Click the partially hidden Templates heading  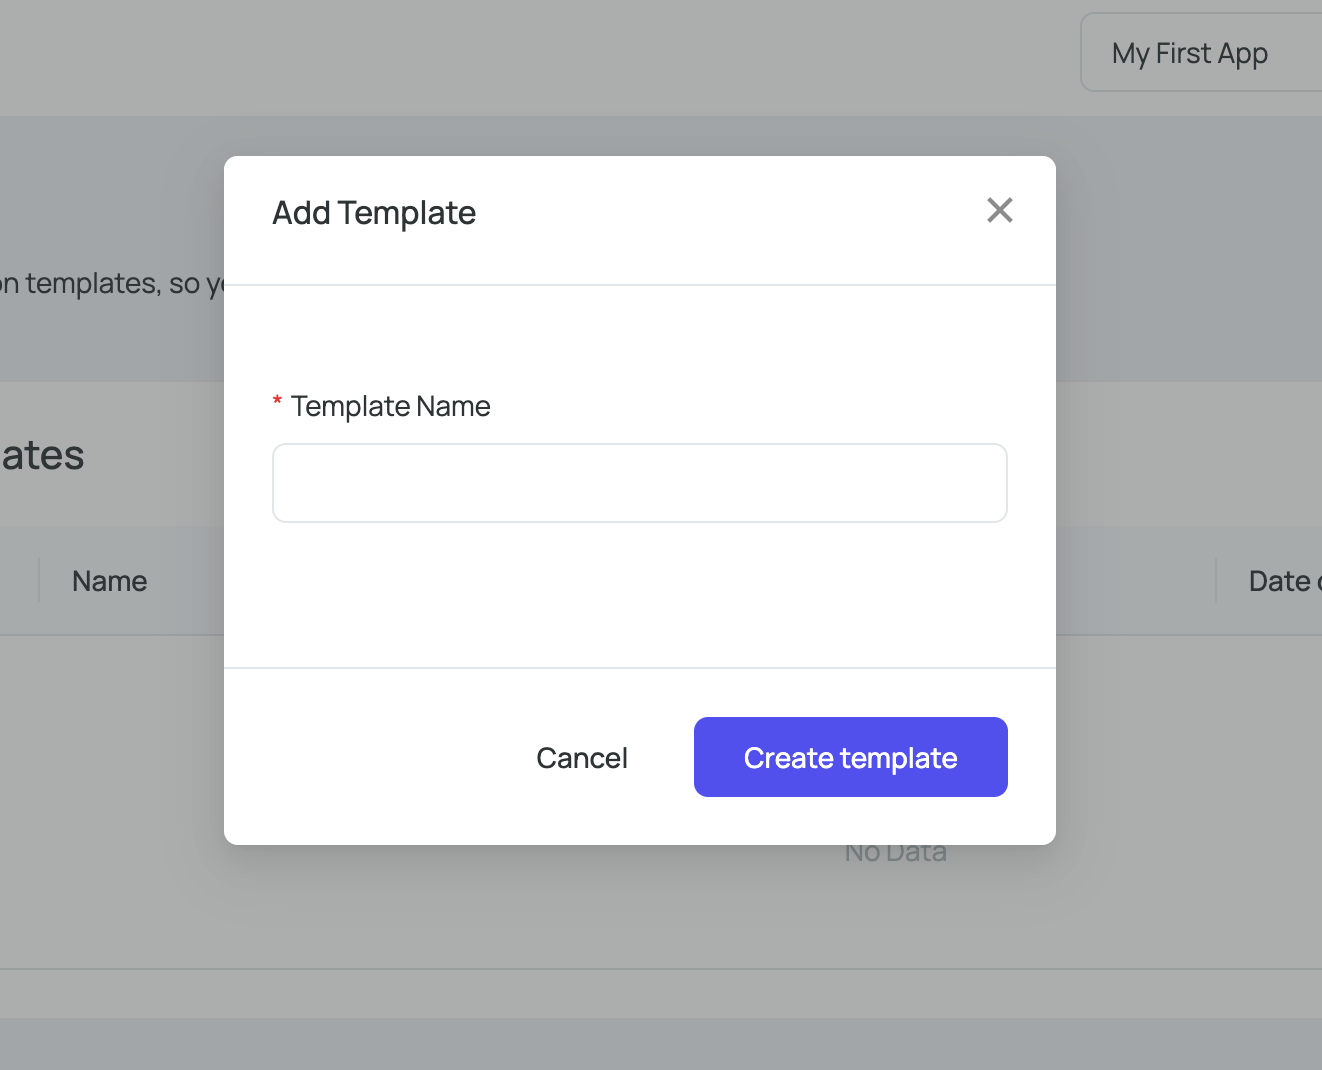42,456
